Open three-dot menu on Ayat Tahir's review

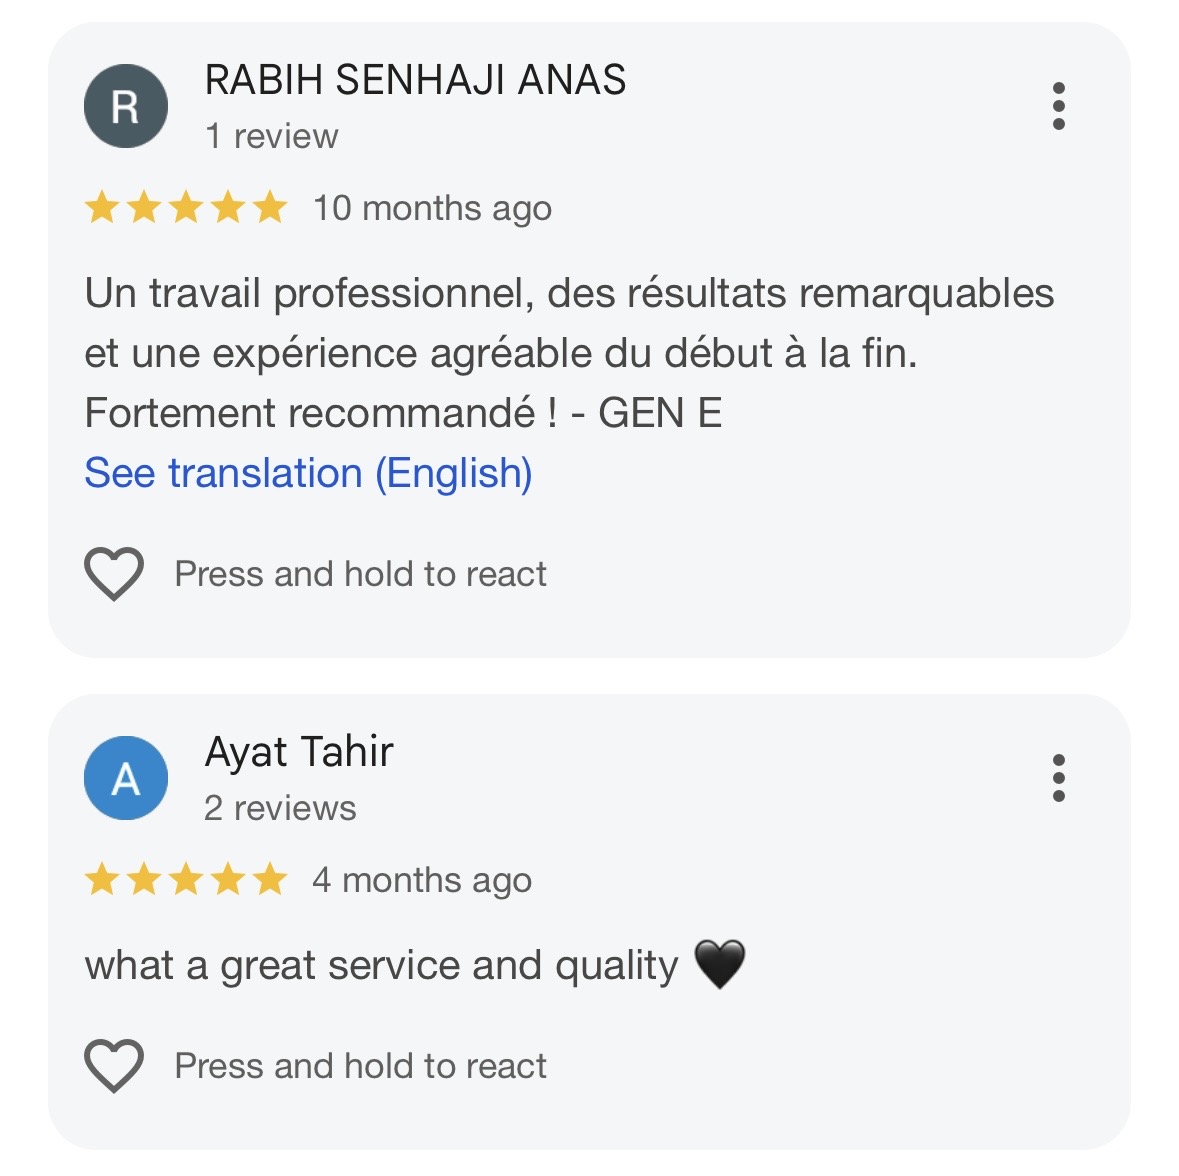tap(1058, 778)
